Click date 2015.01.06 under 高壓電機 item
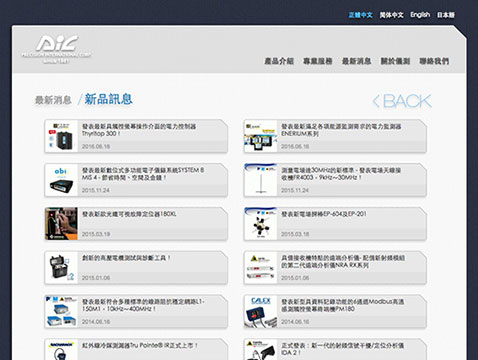Screen dimensions: 478x360 click(96, 278)
